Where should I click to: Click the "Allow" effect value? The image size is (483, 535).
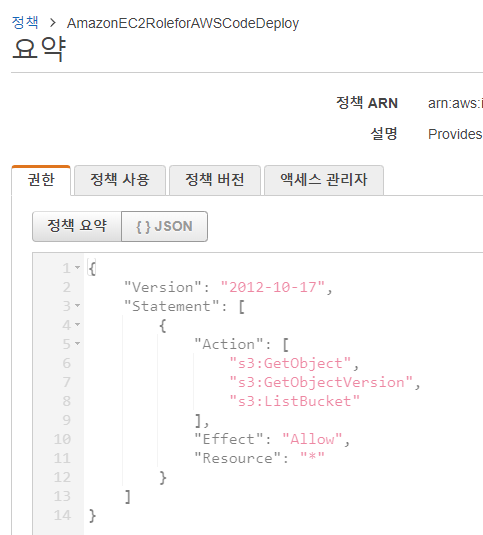tap(312, 439)
